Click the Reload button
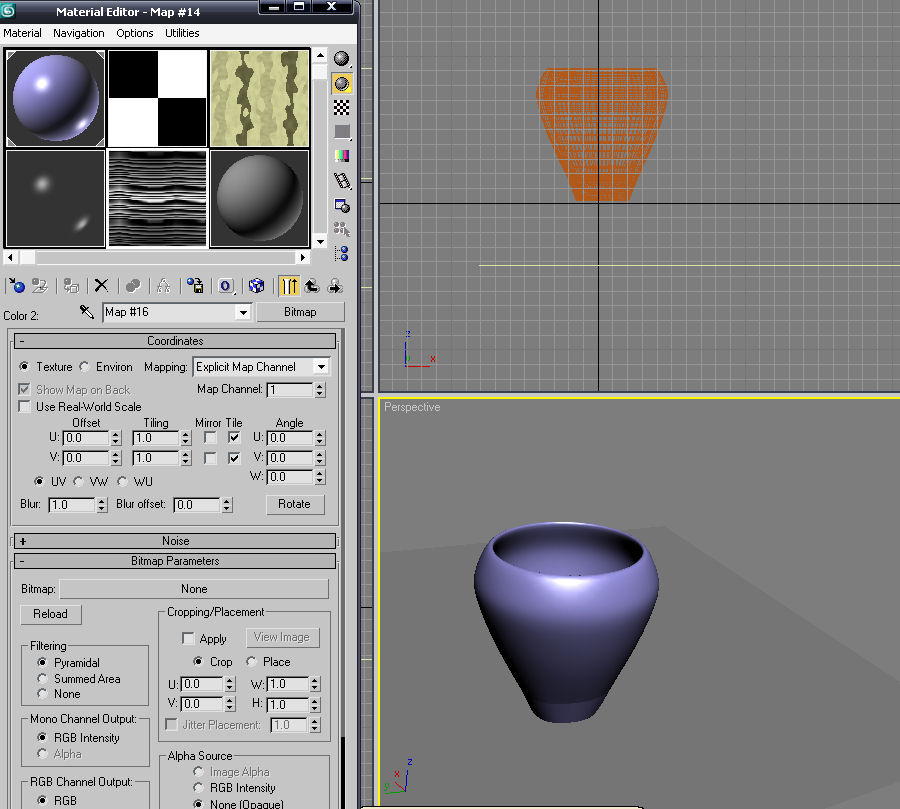This screenshot has width=900, height=809. pos(50,614)
